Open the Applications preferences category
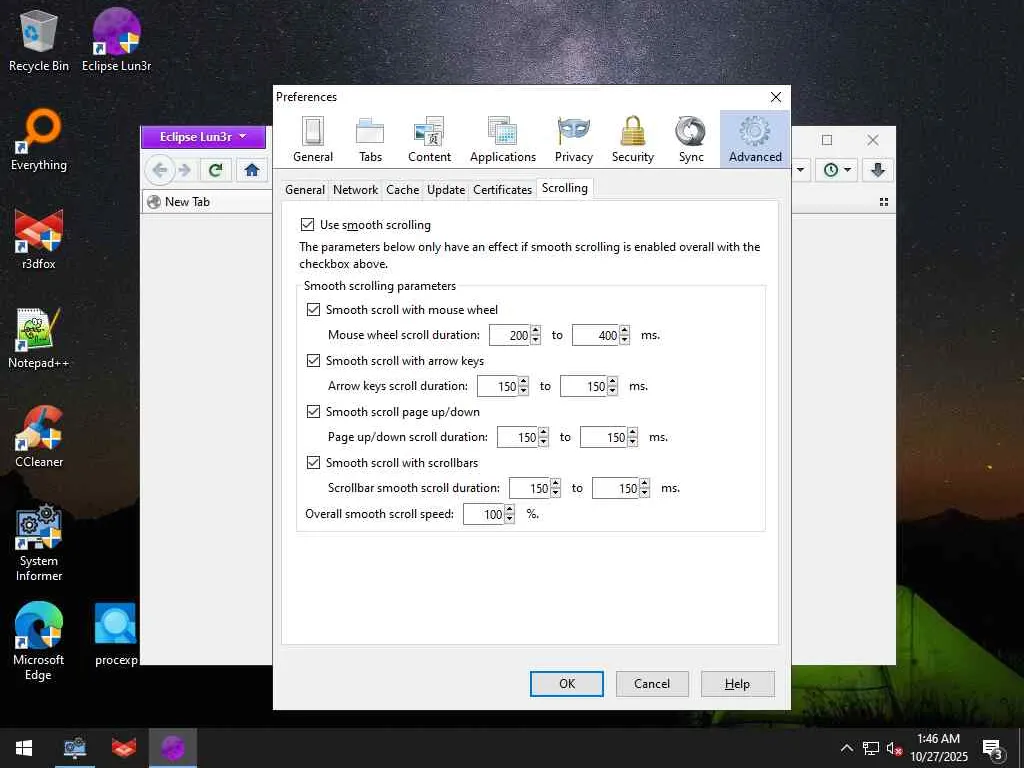 coord(503,139)
